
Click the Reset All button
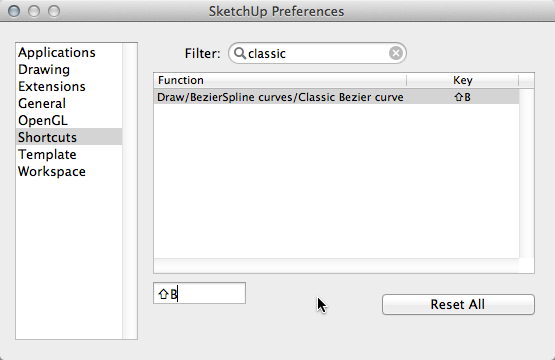[458, 304]
